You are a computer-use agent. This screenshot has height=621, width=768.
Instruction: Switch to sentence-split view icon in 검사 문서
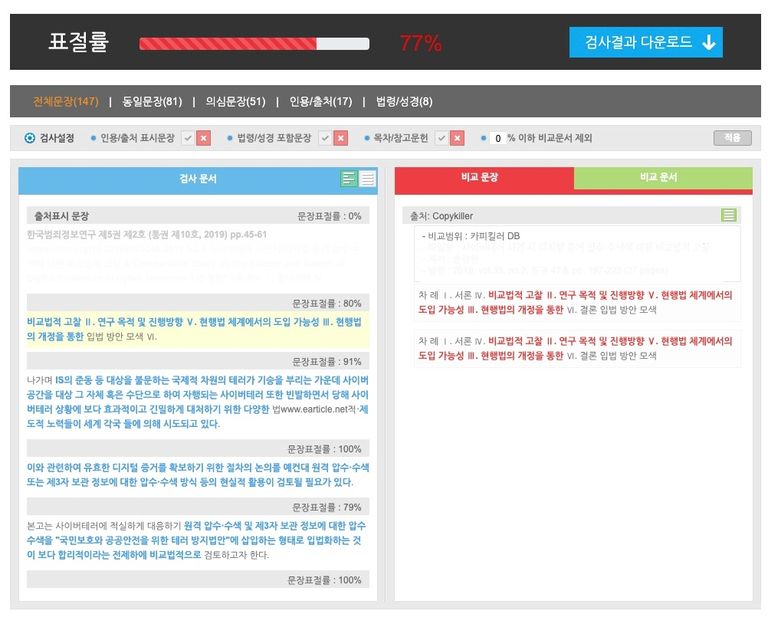point(349,178)
